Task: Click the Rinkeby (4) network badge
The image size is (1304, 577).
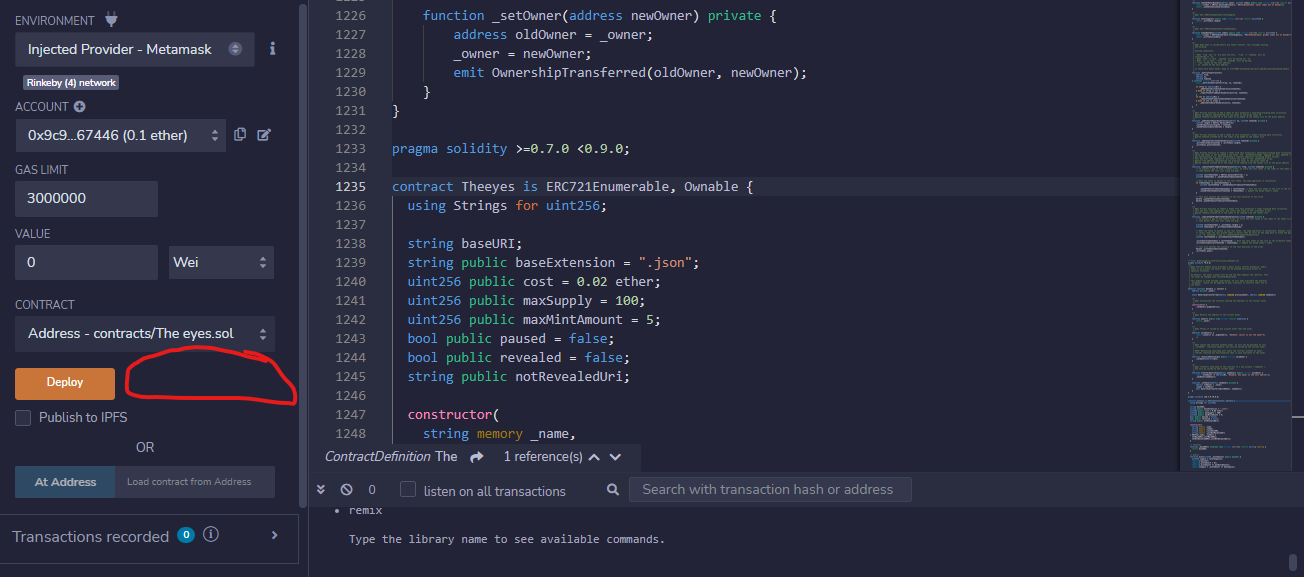Action: click(x=71, y=83)
